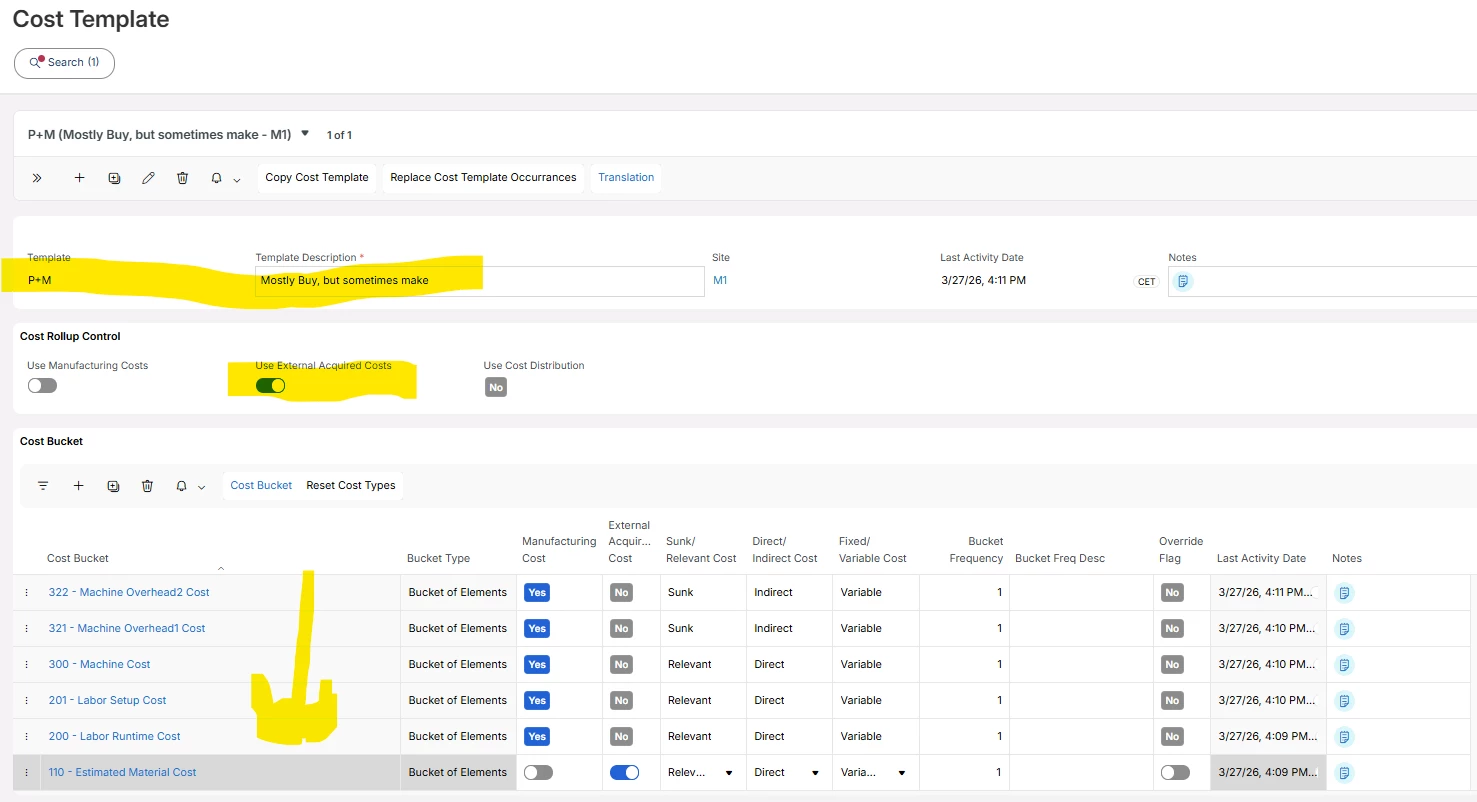Image resolution: width=1477 pixels, height=802 pixels.
Task: Click Replace Cost Template Occurrances command
Action: 483,178
